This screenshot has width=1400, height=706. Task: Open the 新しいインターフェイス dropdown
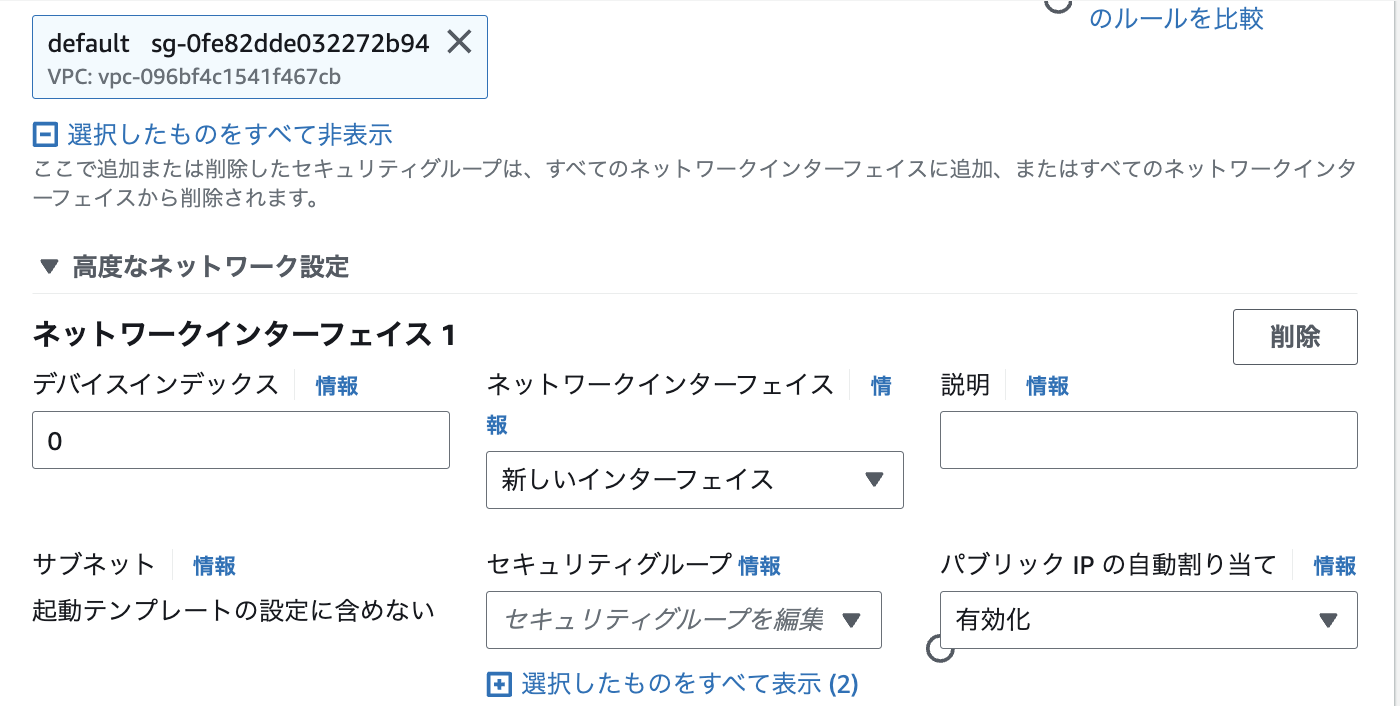tap(694, 480)
